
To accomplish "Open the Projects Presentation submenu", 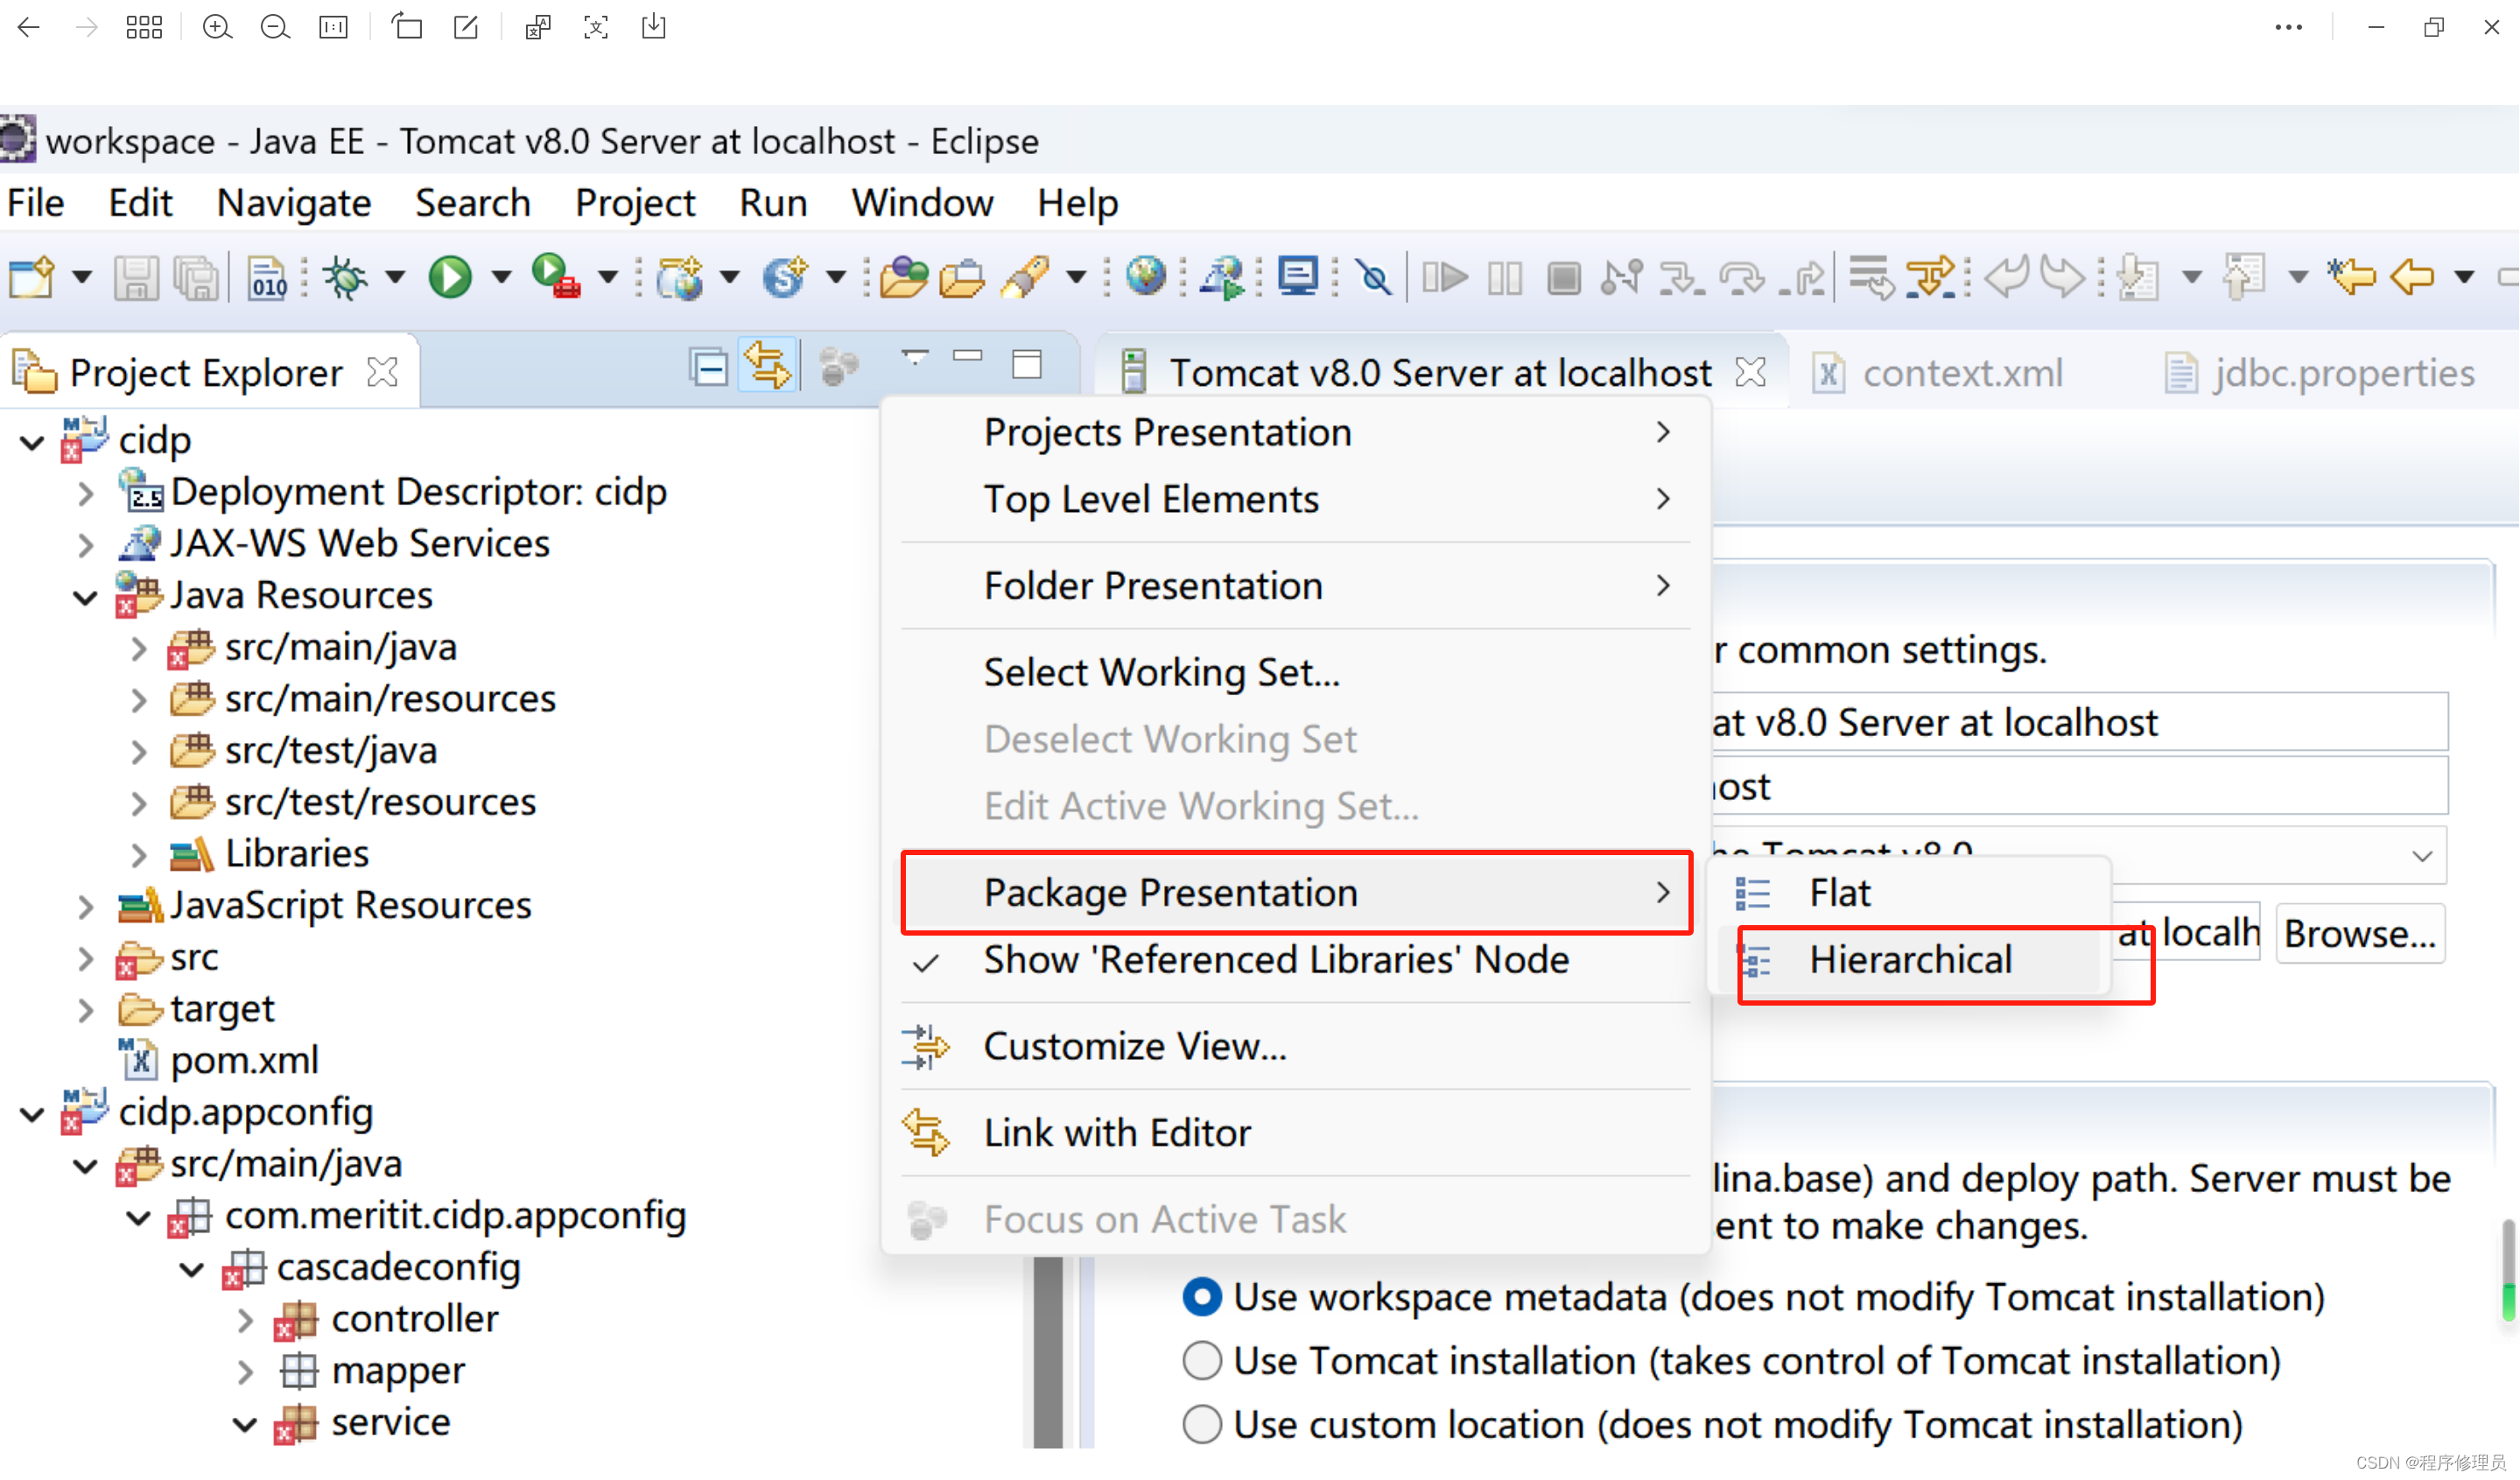I will click(1296, 433).
